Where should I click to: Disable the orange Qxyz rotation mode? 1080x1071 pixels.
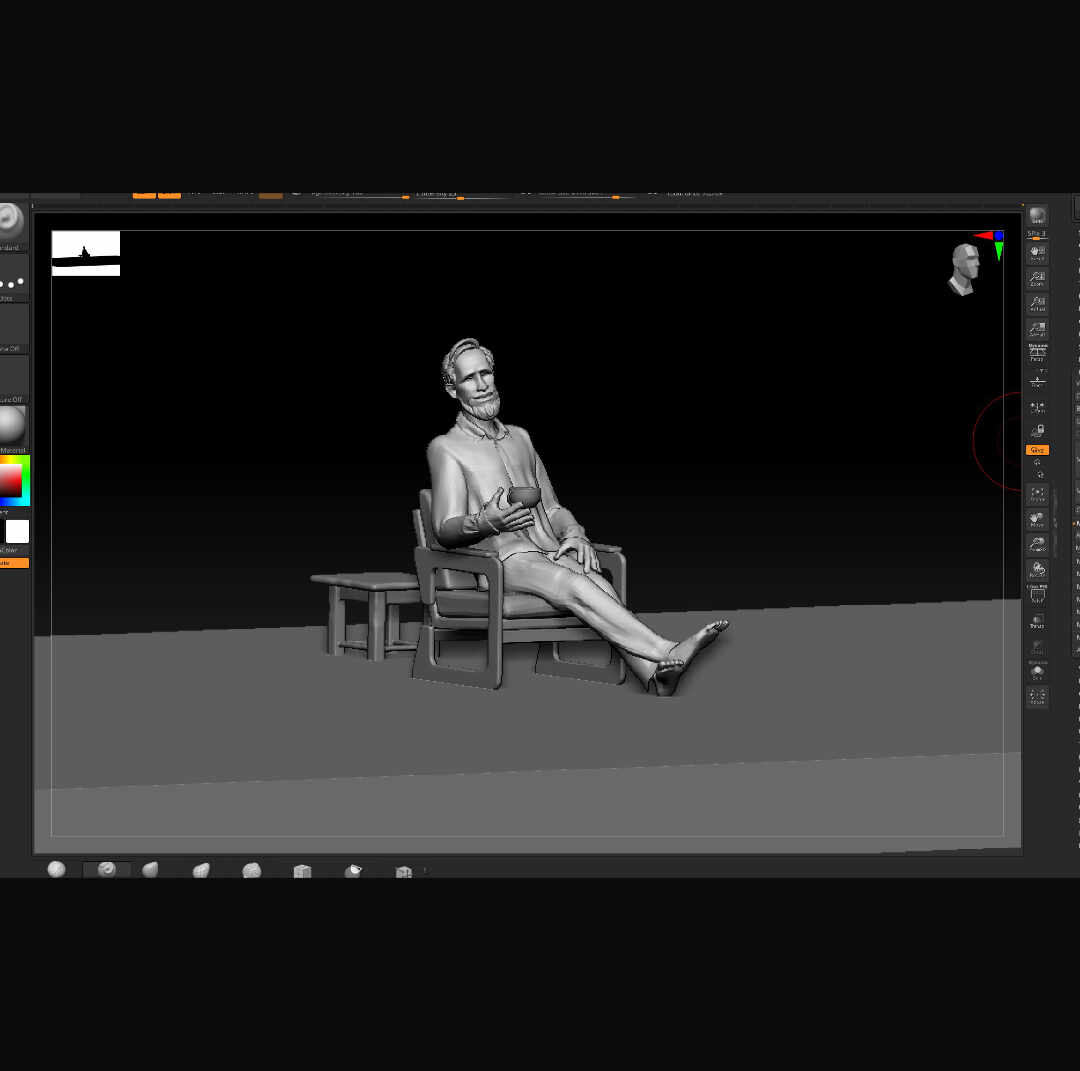pyautogui.click(x=1037, y=450)
